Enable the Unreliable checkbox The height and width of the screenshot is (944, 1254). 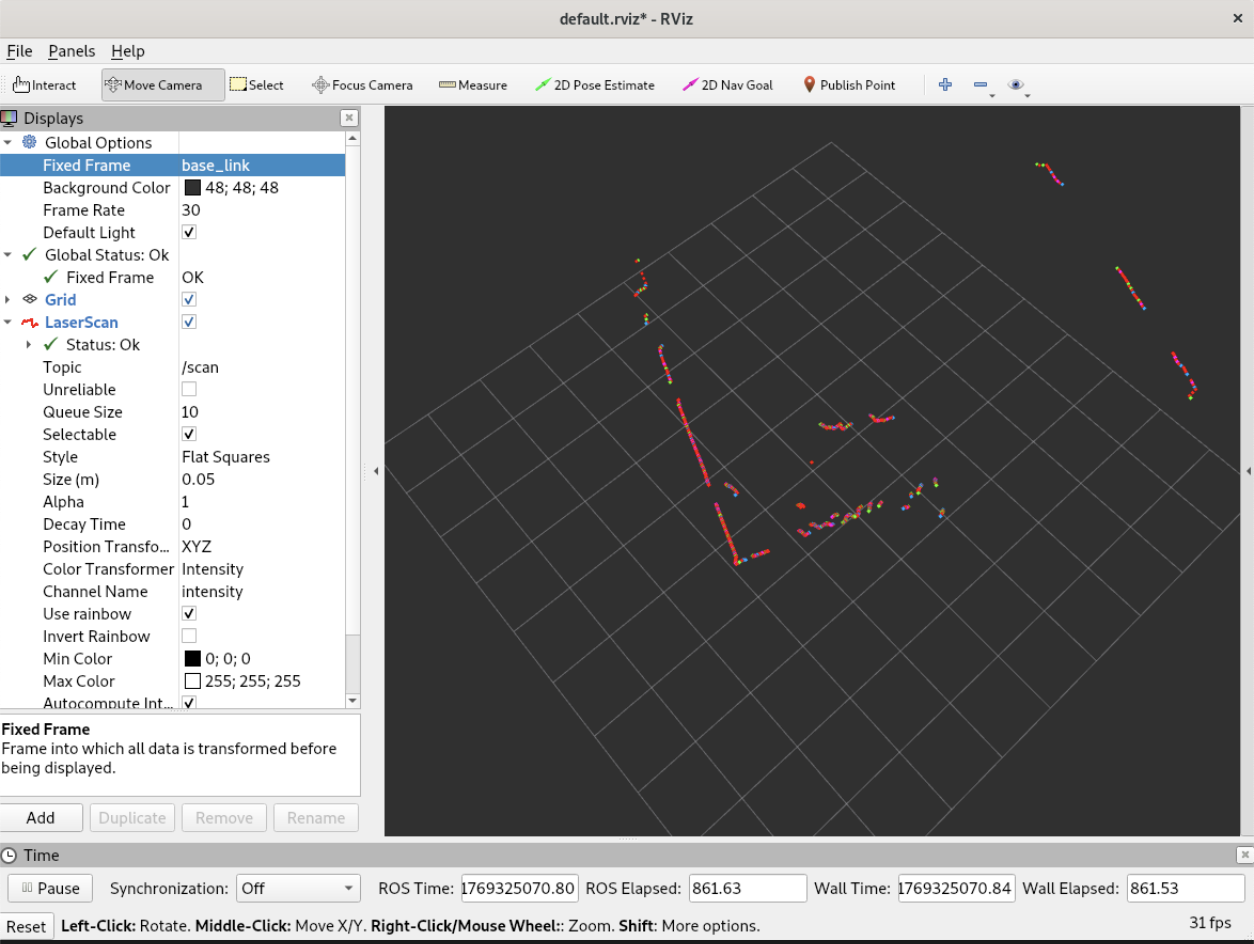189,390
